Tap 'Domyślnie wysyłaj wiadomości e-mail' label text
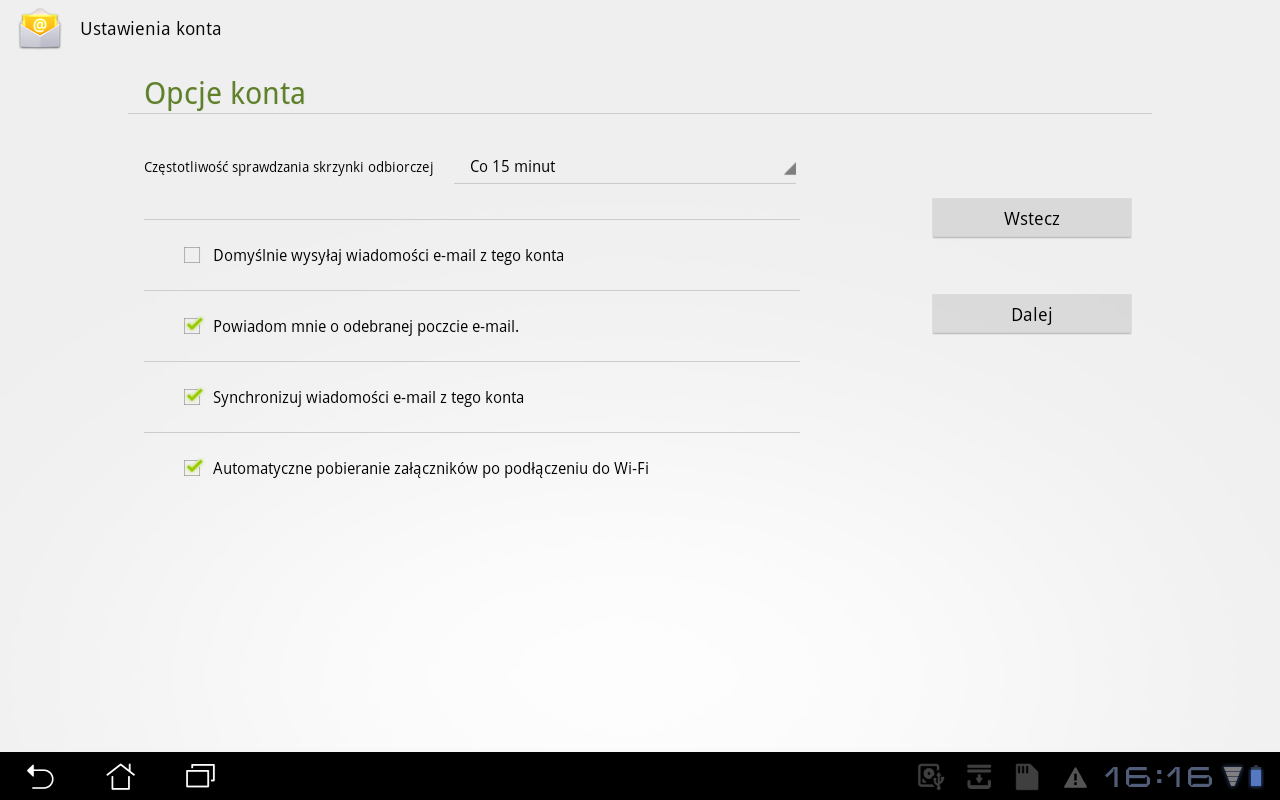Image resolution: width=1280 pixels, height=800 pixels. click(388, 256)
